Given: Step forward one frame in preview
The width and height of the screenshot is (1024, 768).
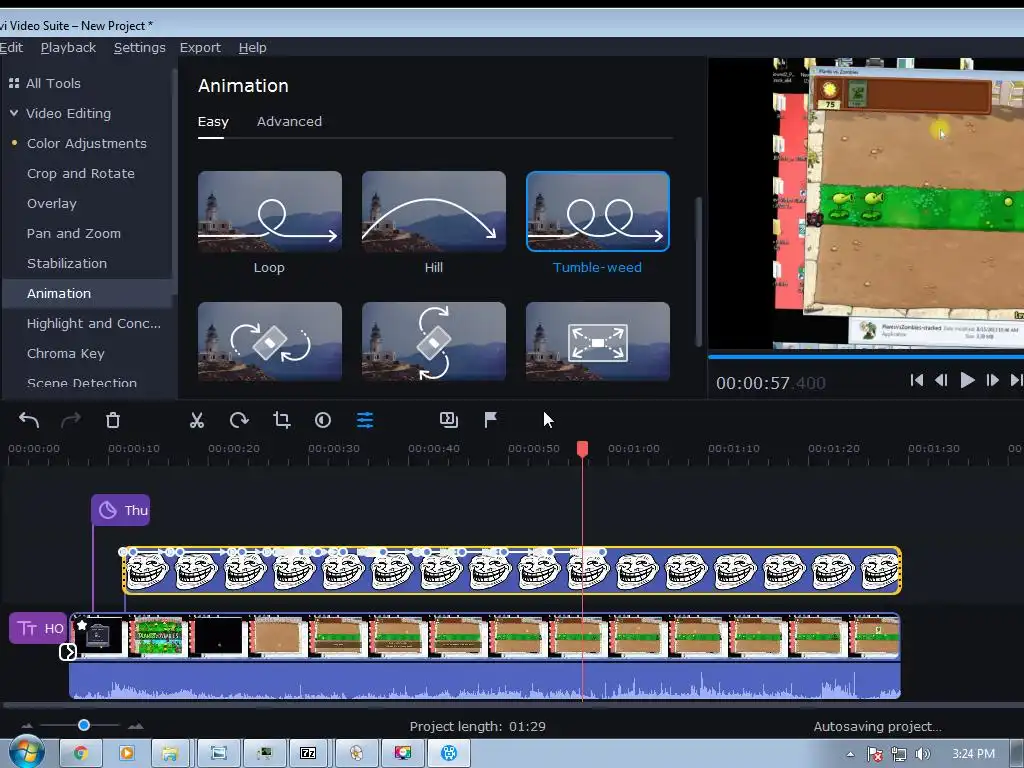Looking at the screenshot, I should tap(992, 380).
